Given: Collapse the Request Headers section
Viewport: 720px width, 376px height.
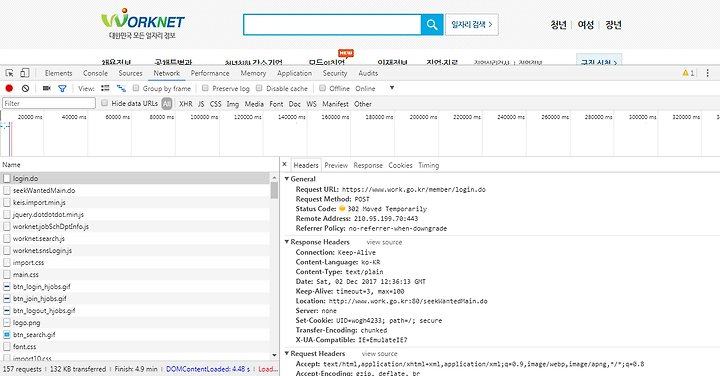Looking at the screenshot, I should (x=287, y=354).
